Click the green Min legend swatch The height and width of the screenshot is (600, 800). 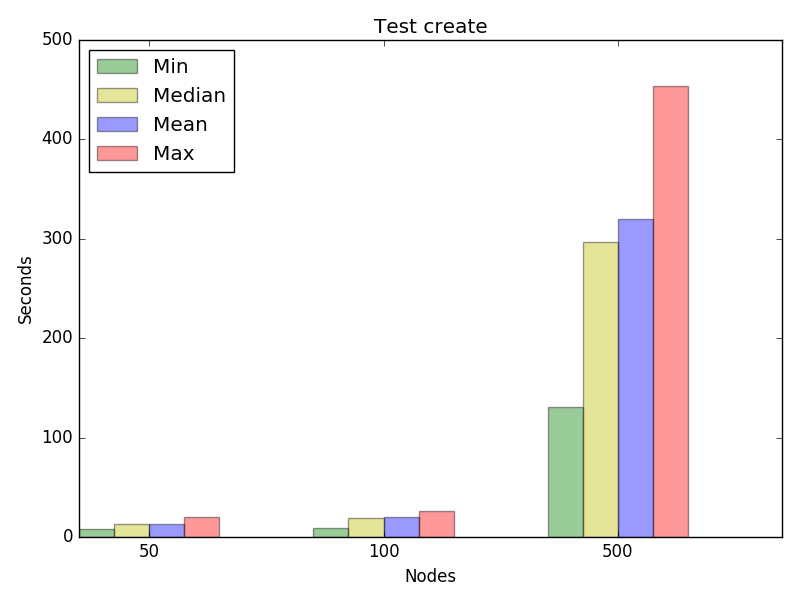tap(117, 67)
